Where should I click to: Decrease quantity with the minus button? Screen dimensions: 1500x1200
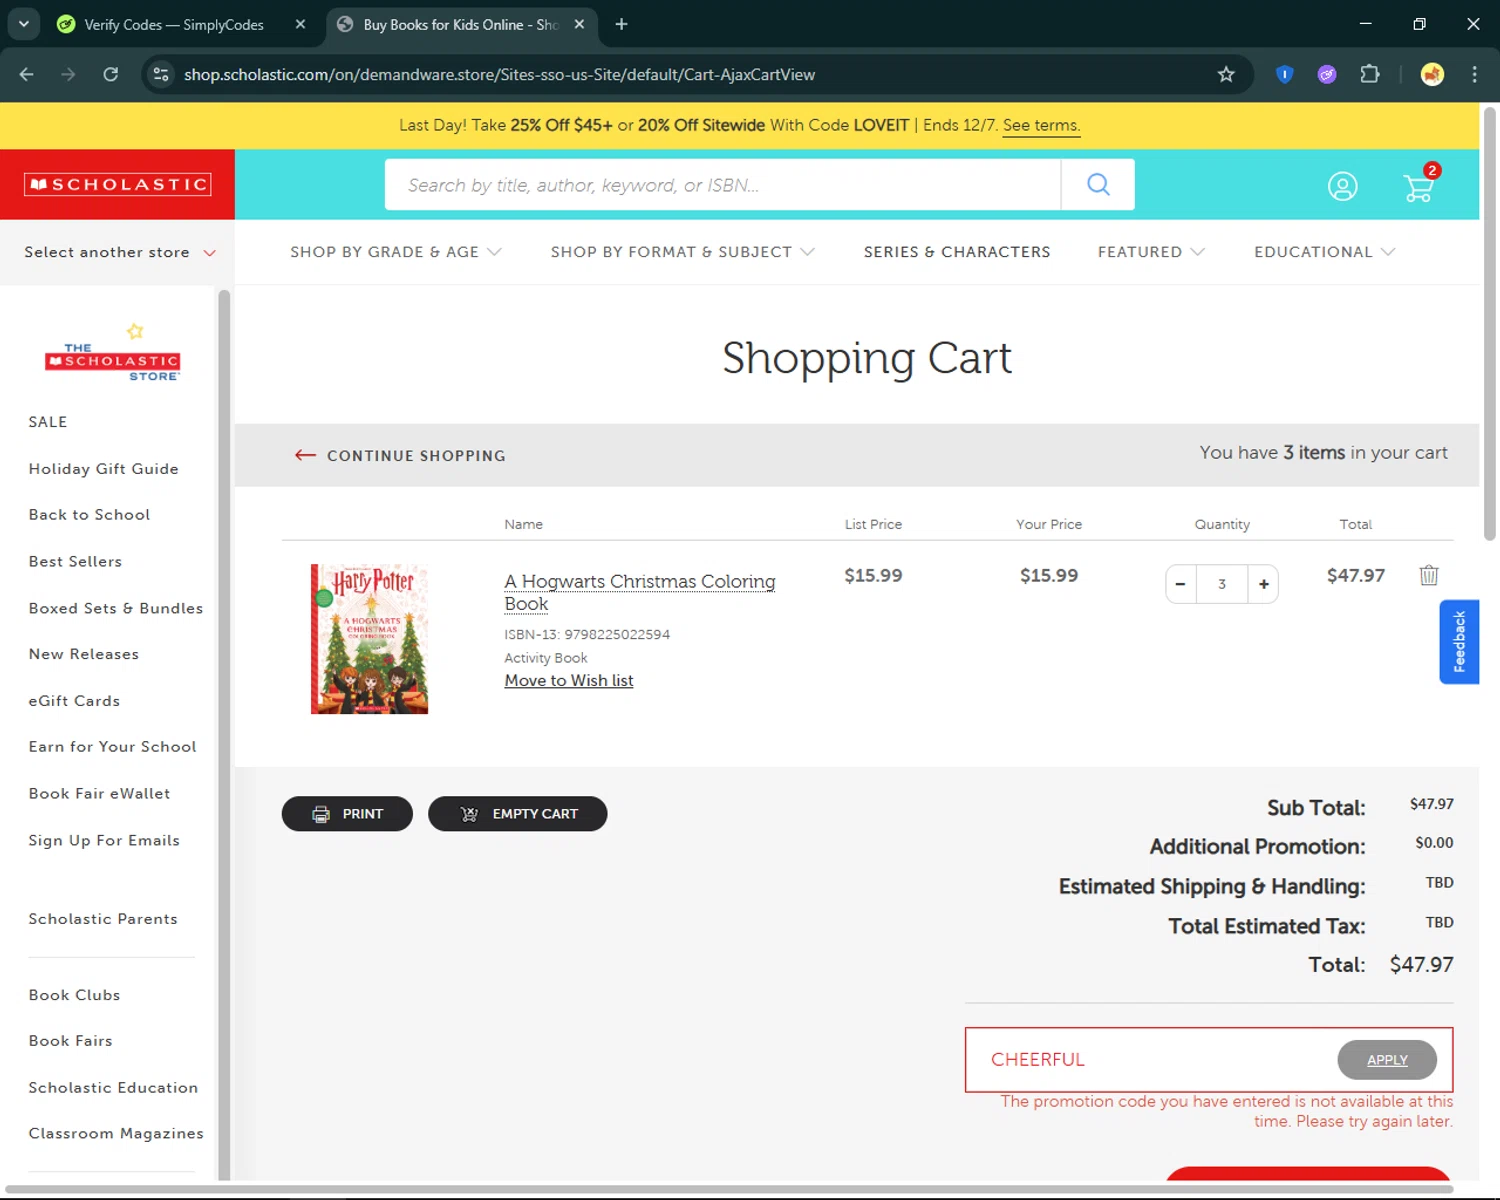click(x=1181, y=584)
